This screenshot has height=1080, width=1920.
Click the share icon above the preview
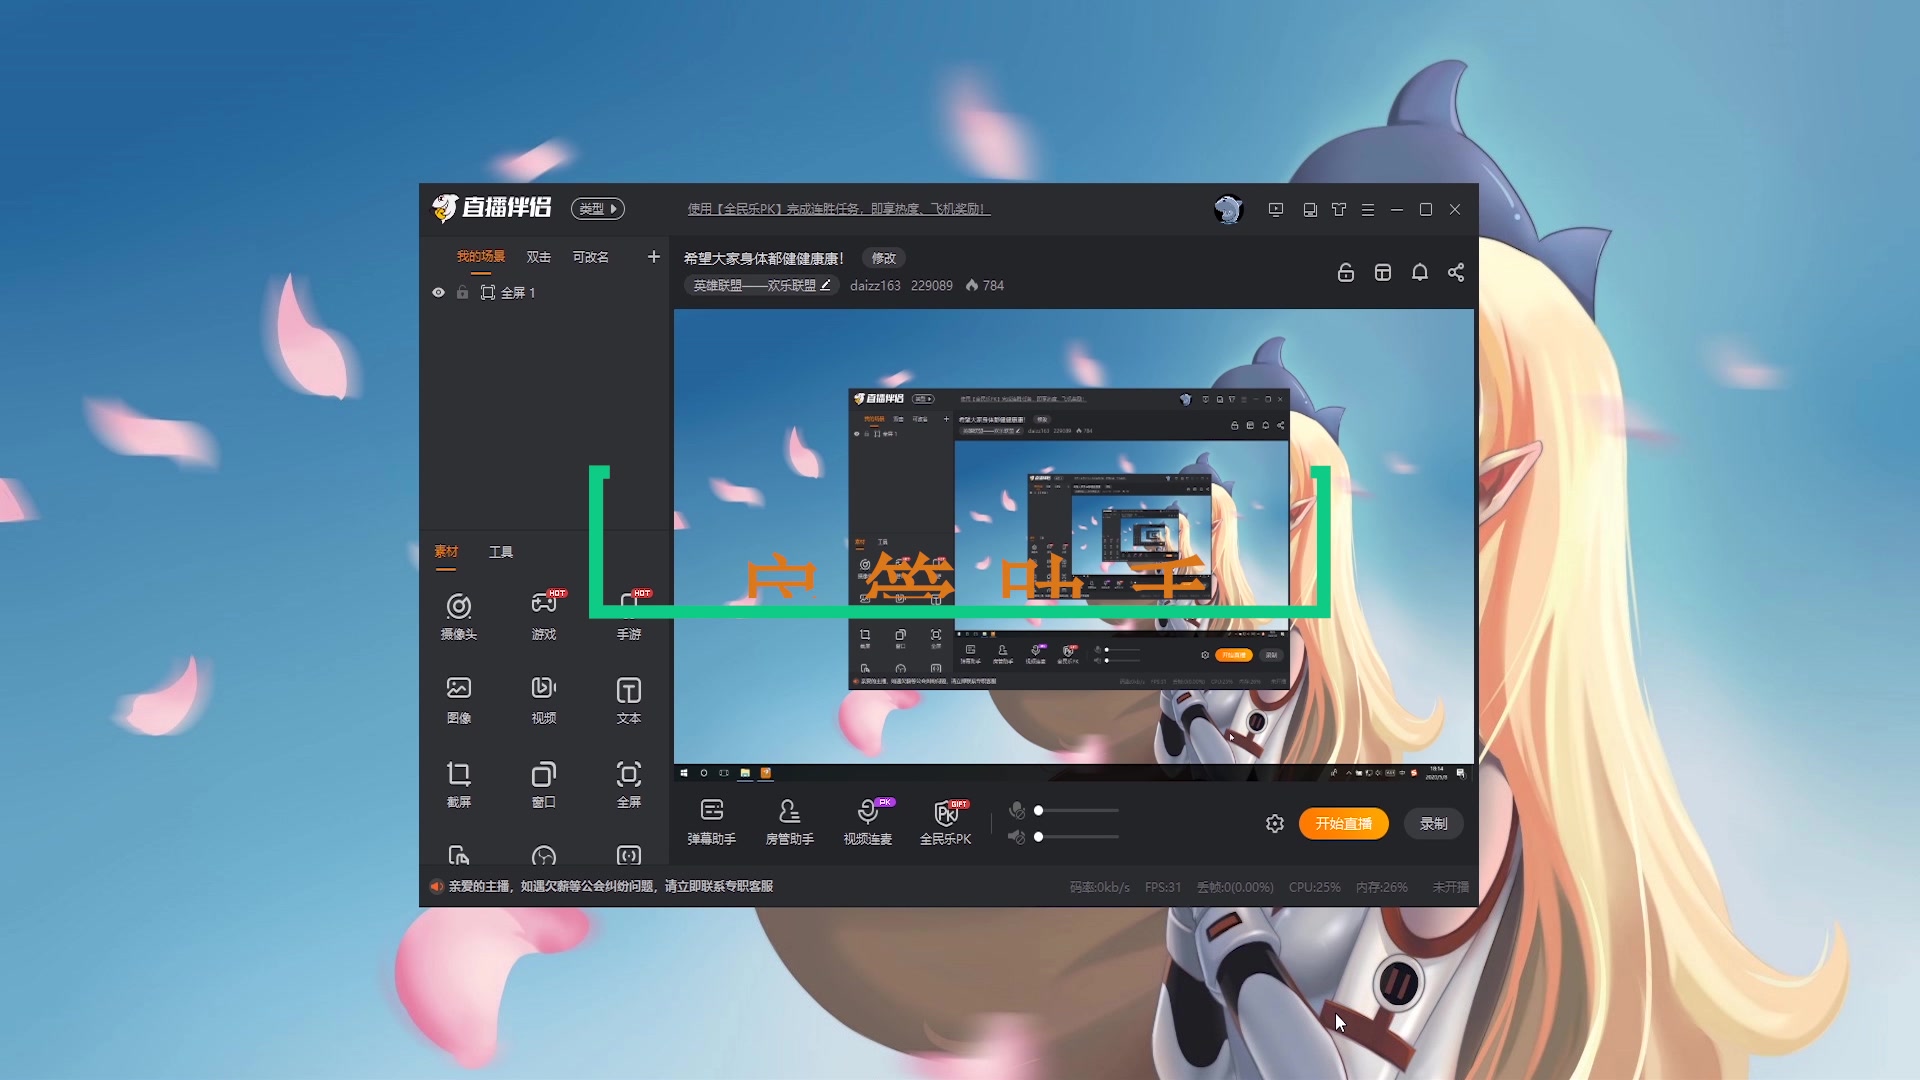(1456, 272)
